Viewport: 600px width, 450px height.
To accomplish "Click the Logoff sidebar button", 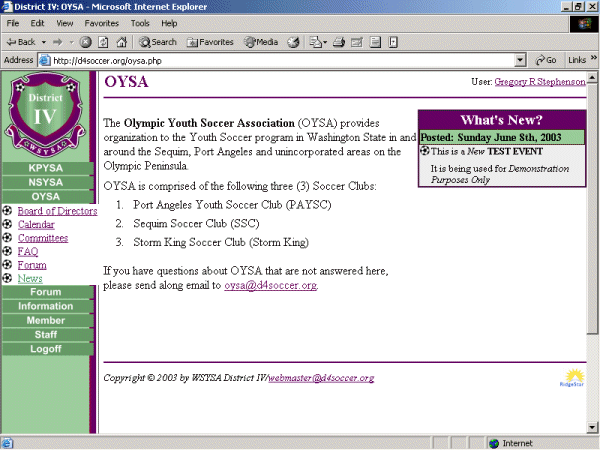I will point(46,349).
